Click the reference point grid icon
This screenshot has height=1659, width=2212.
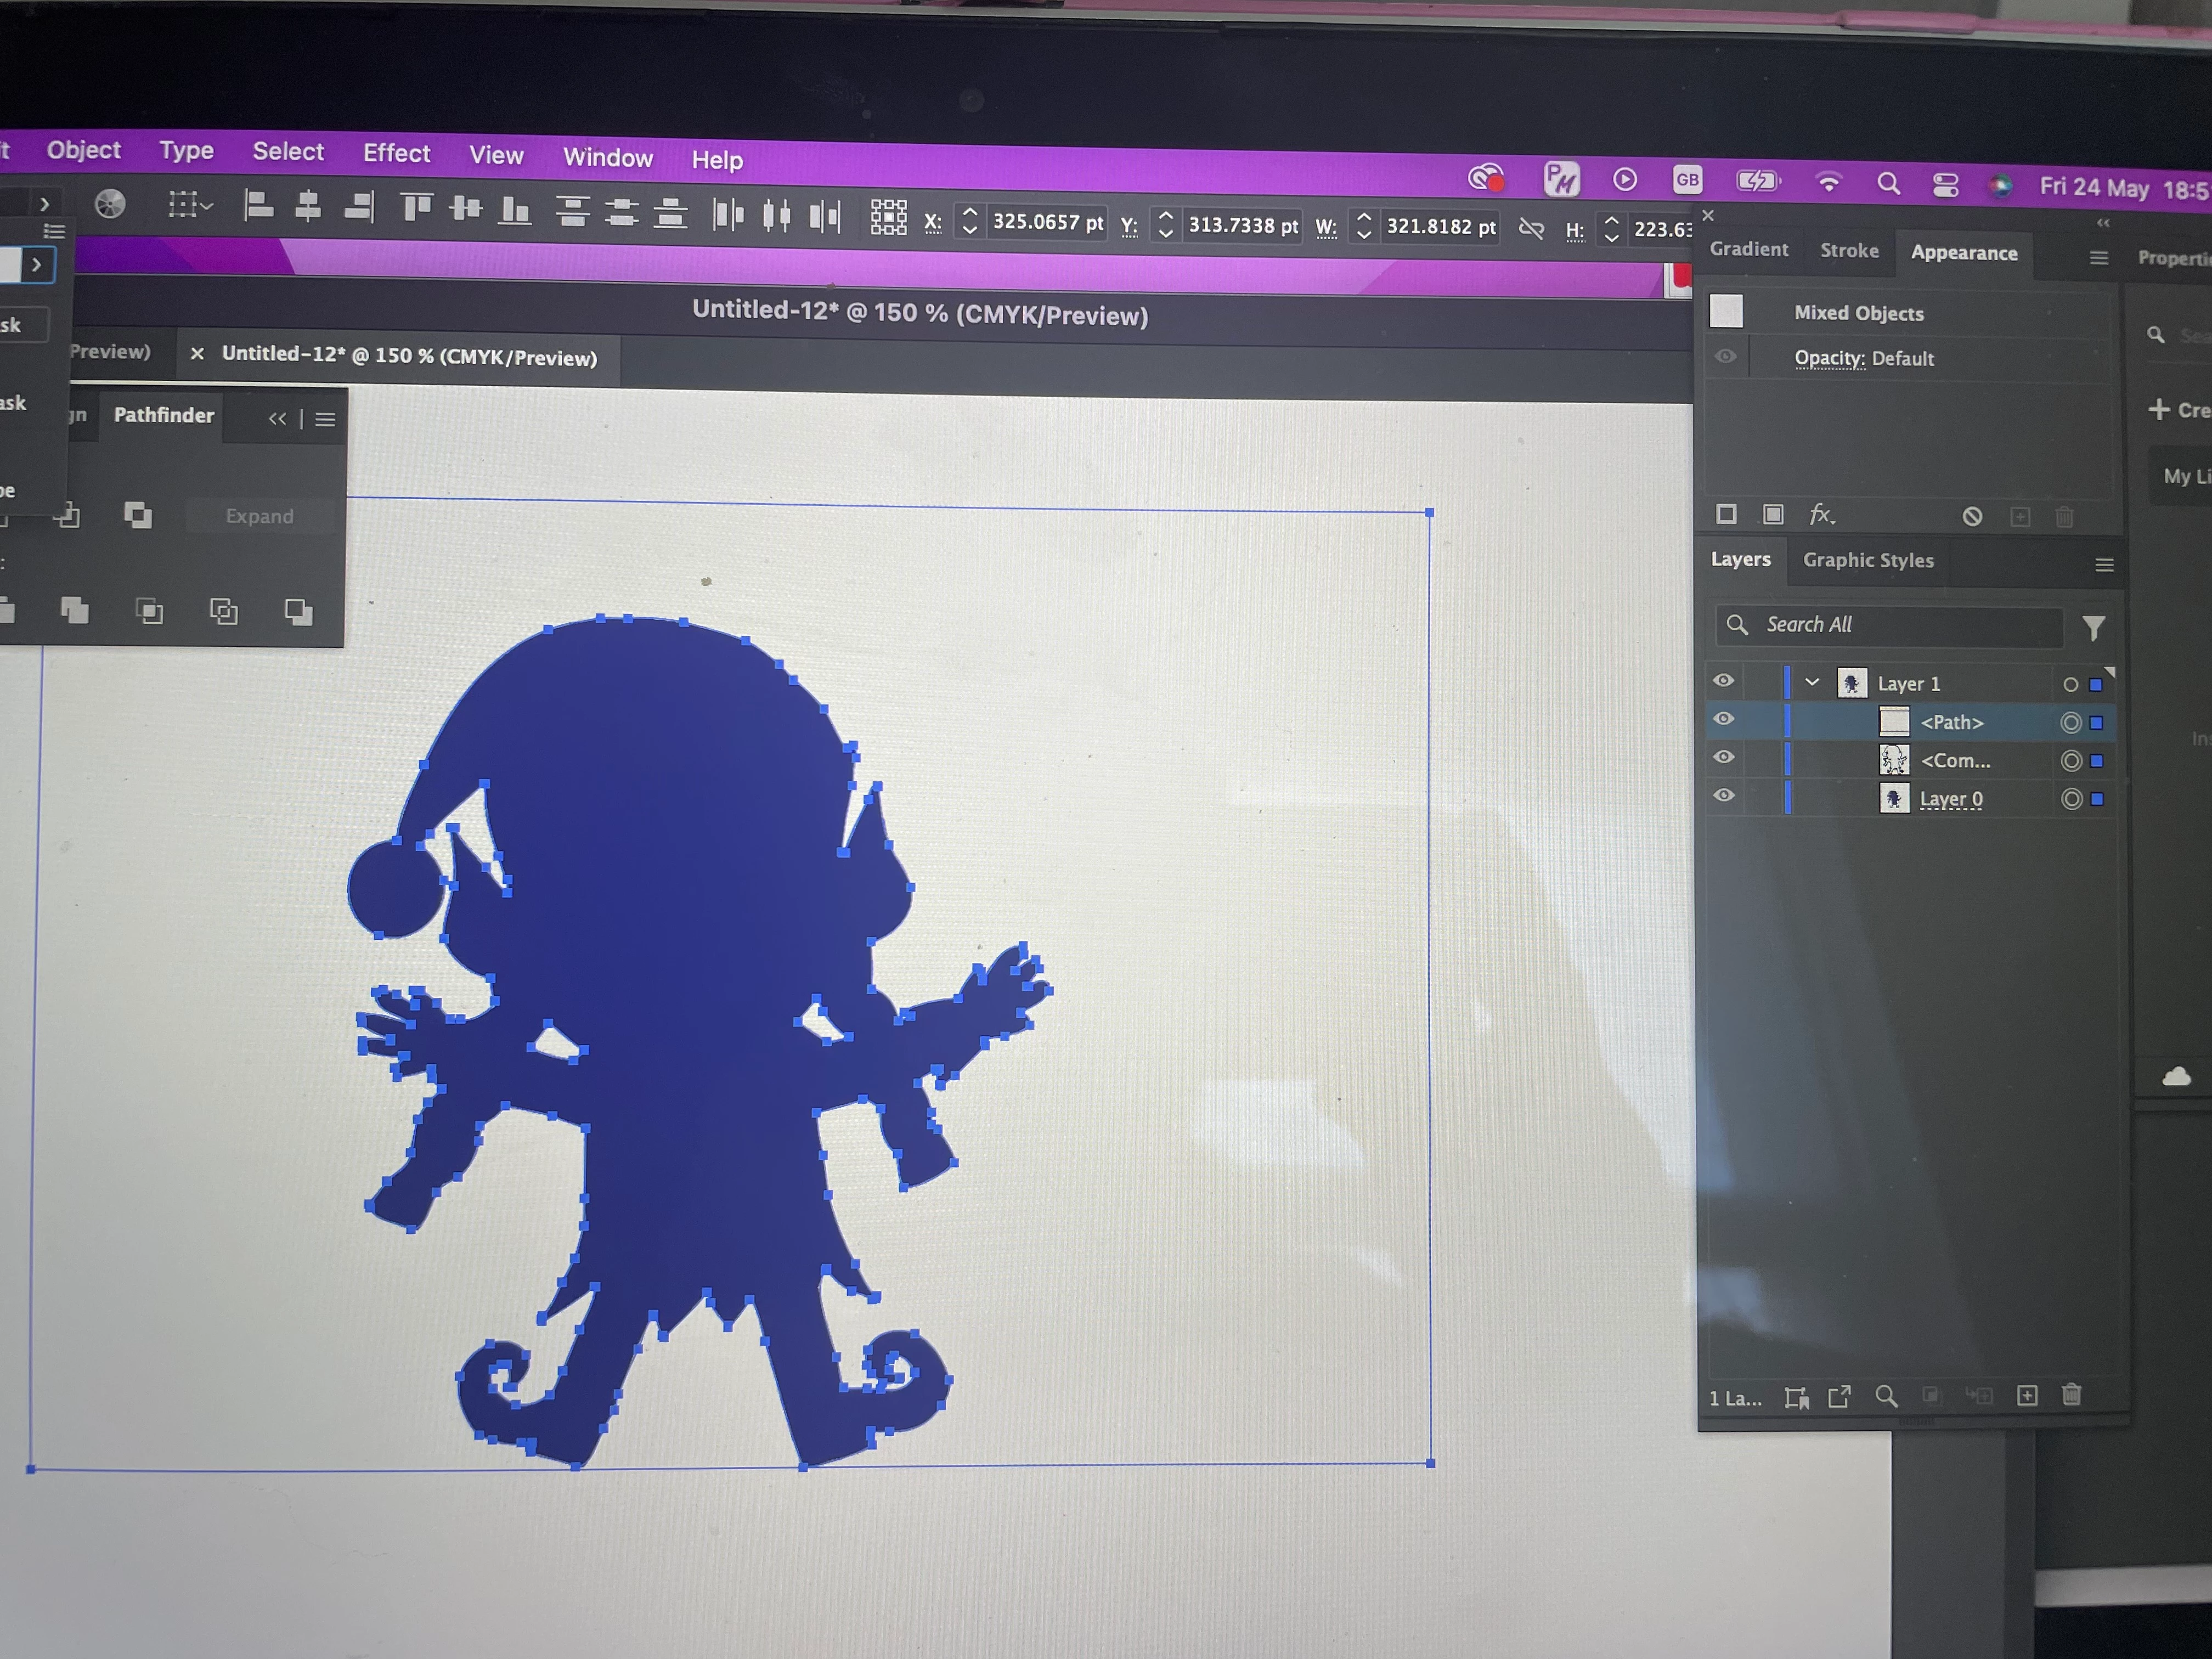888,217
